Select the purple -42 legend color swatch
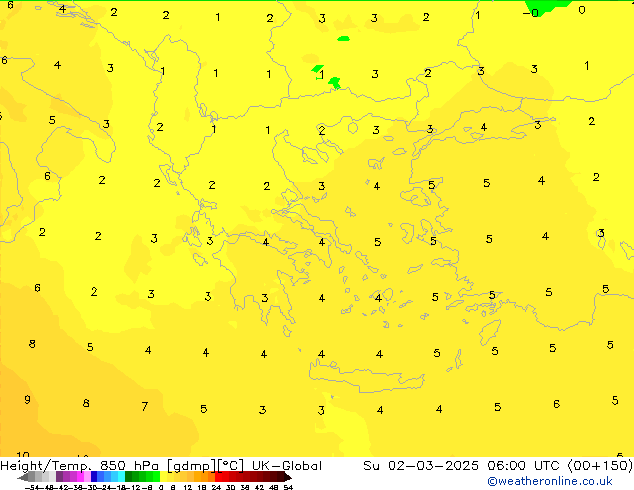The image size is (634, 490). click(59, 477)
